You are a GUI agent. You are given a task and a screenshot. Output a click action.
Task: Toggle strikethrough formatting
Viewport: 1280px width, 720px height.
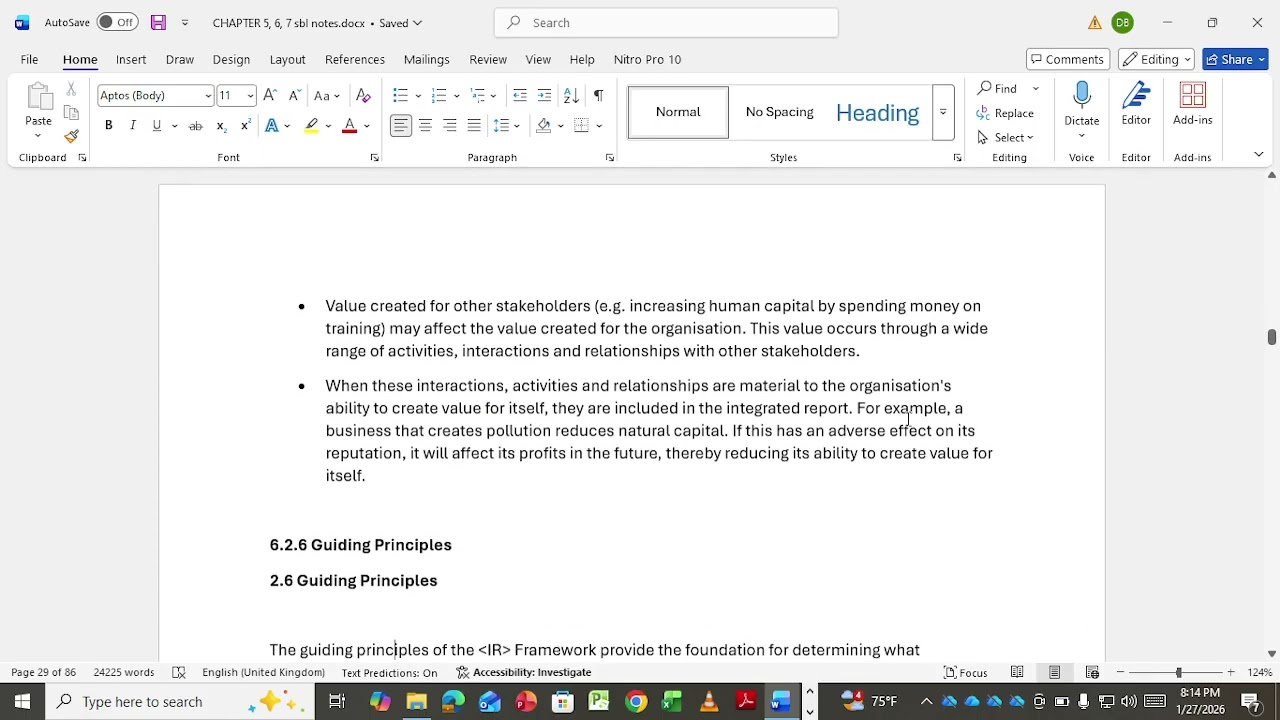pyautogui.click(x=196, y=125)
